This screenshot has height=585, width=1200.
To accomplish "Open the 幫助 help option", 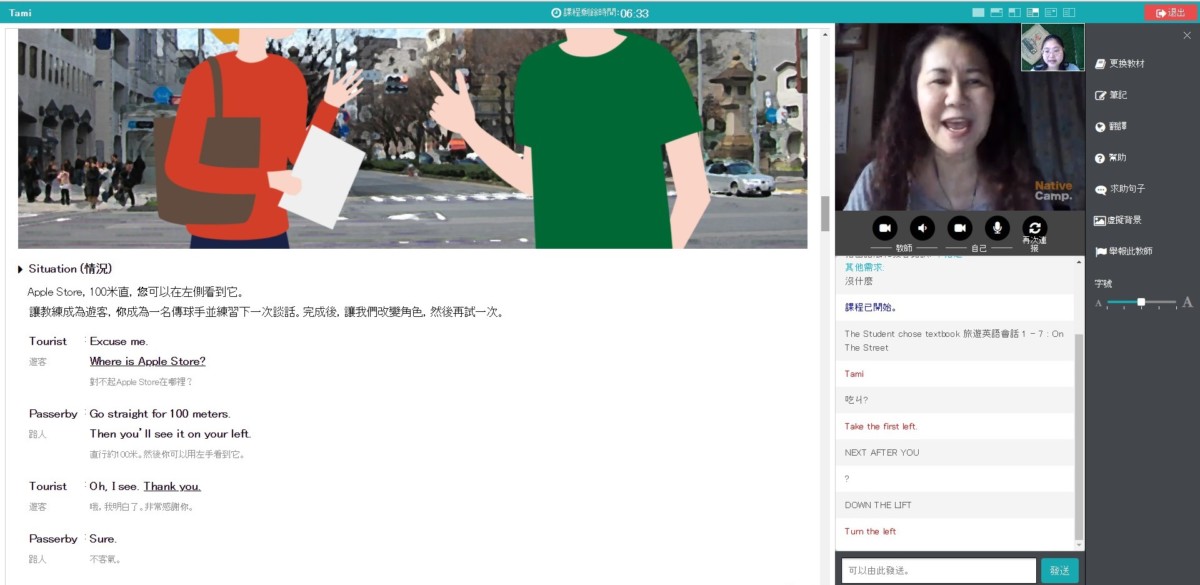I will pos(1112,158).
